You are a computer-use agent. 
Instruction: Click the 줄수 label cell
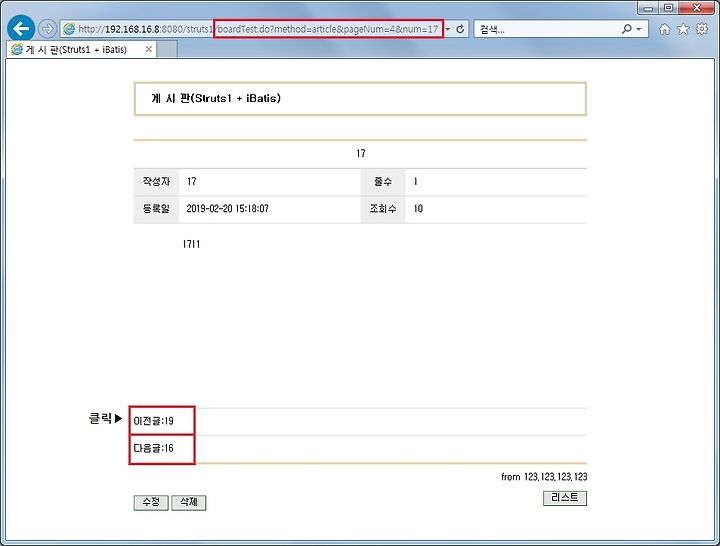383,182
